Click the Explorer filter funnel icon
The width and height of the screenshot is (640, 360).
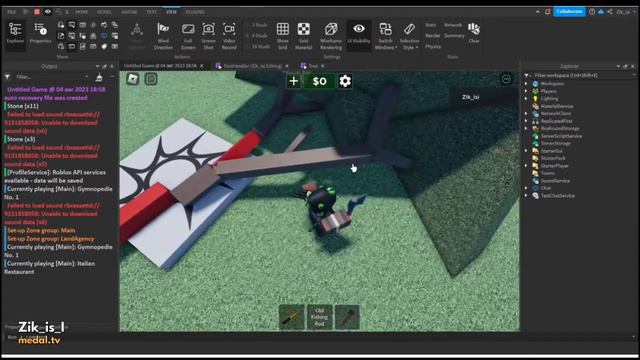coord(527,76)
